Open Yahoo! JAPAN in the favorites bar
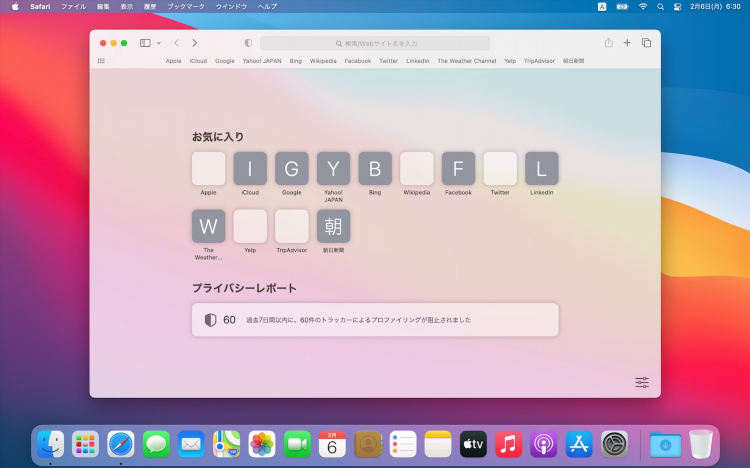 click(x=262, y=61)
